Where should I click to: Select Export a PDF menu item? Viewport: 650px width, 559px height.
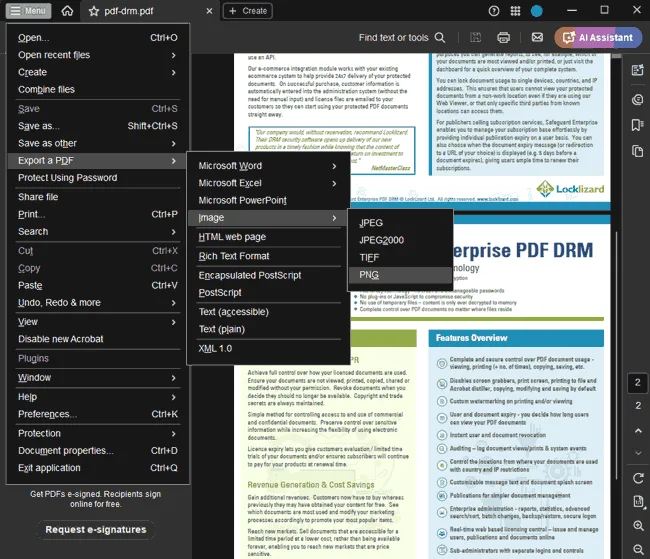[x=98, y=160]
